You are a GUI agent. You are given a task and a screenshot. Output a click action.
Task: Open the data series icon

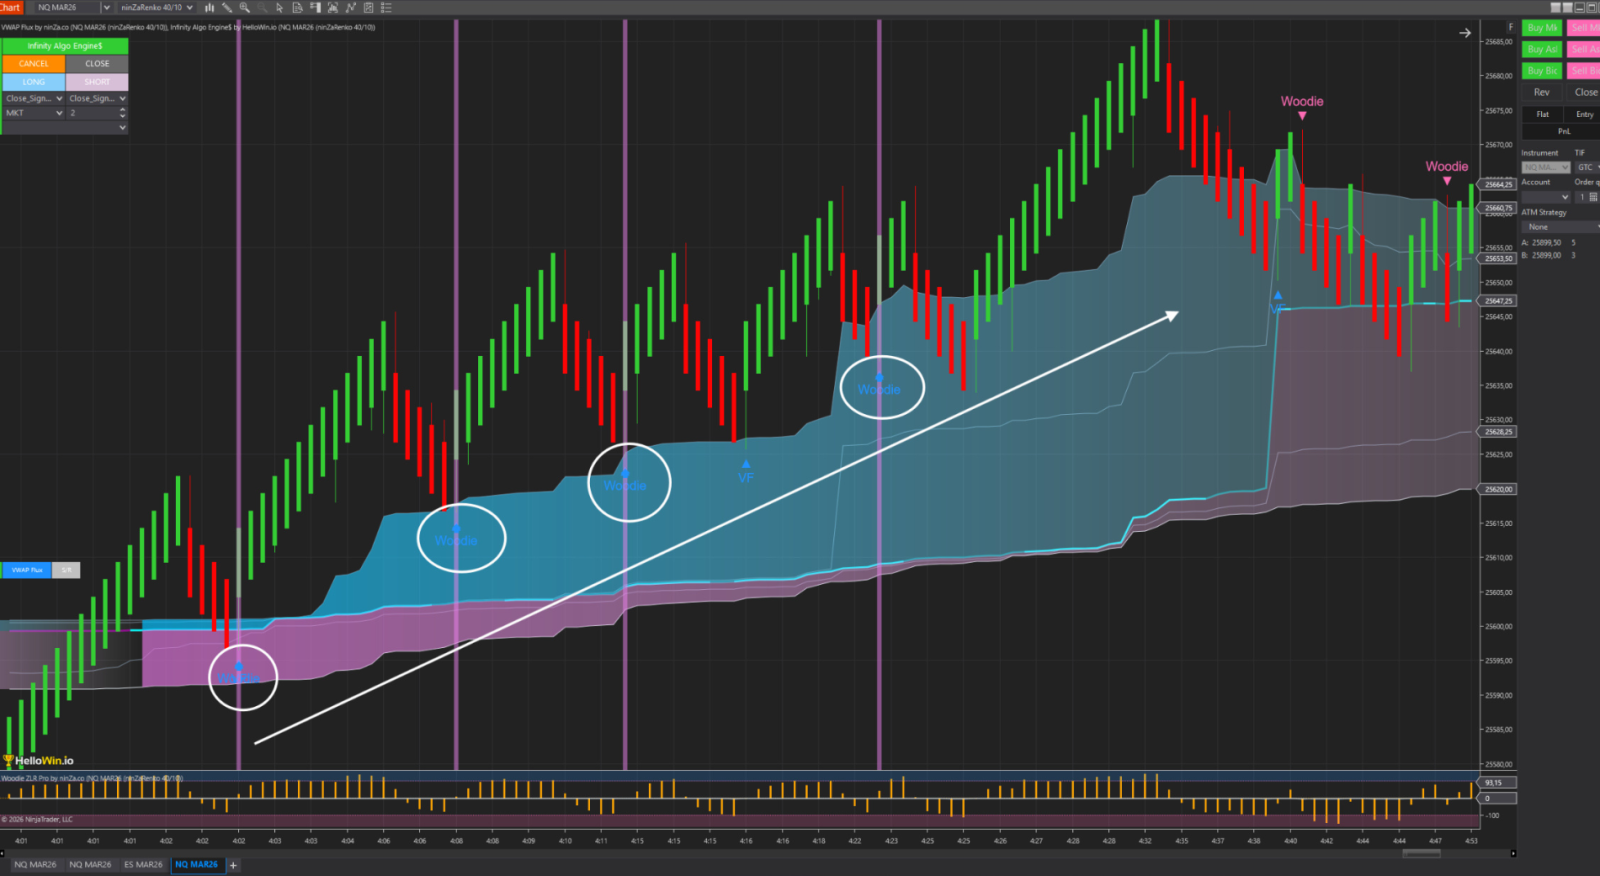click(333, 7)
